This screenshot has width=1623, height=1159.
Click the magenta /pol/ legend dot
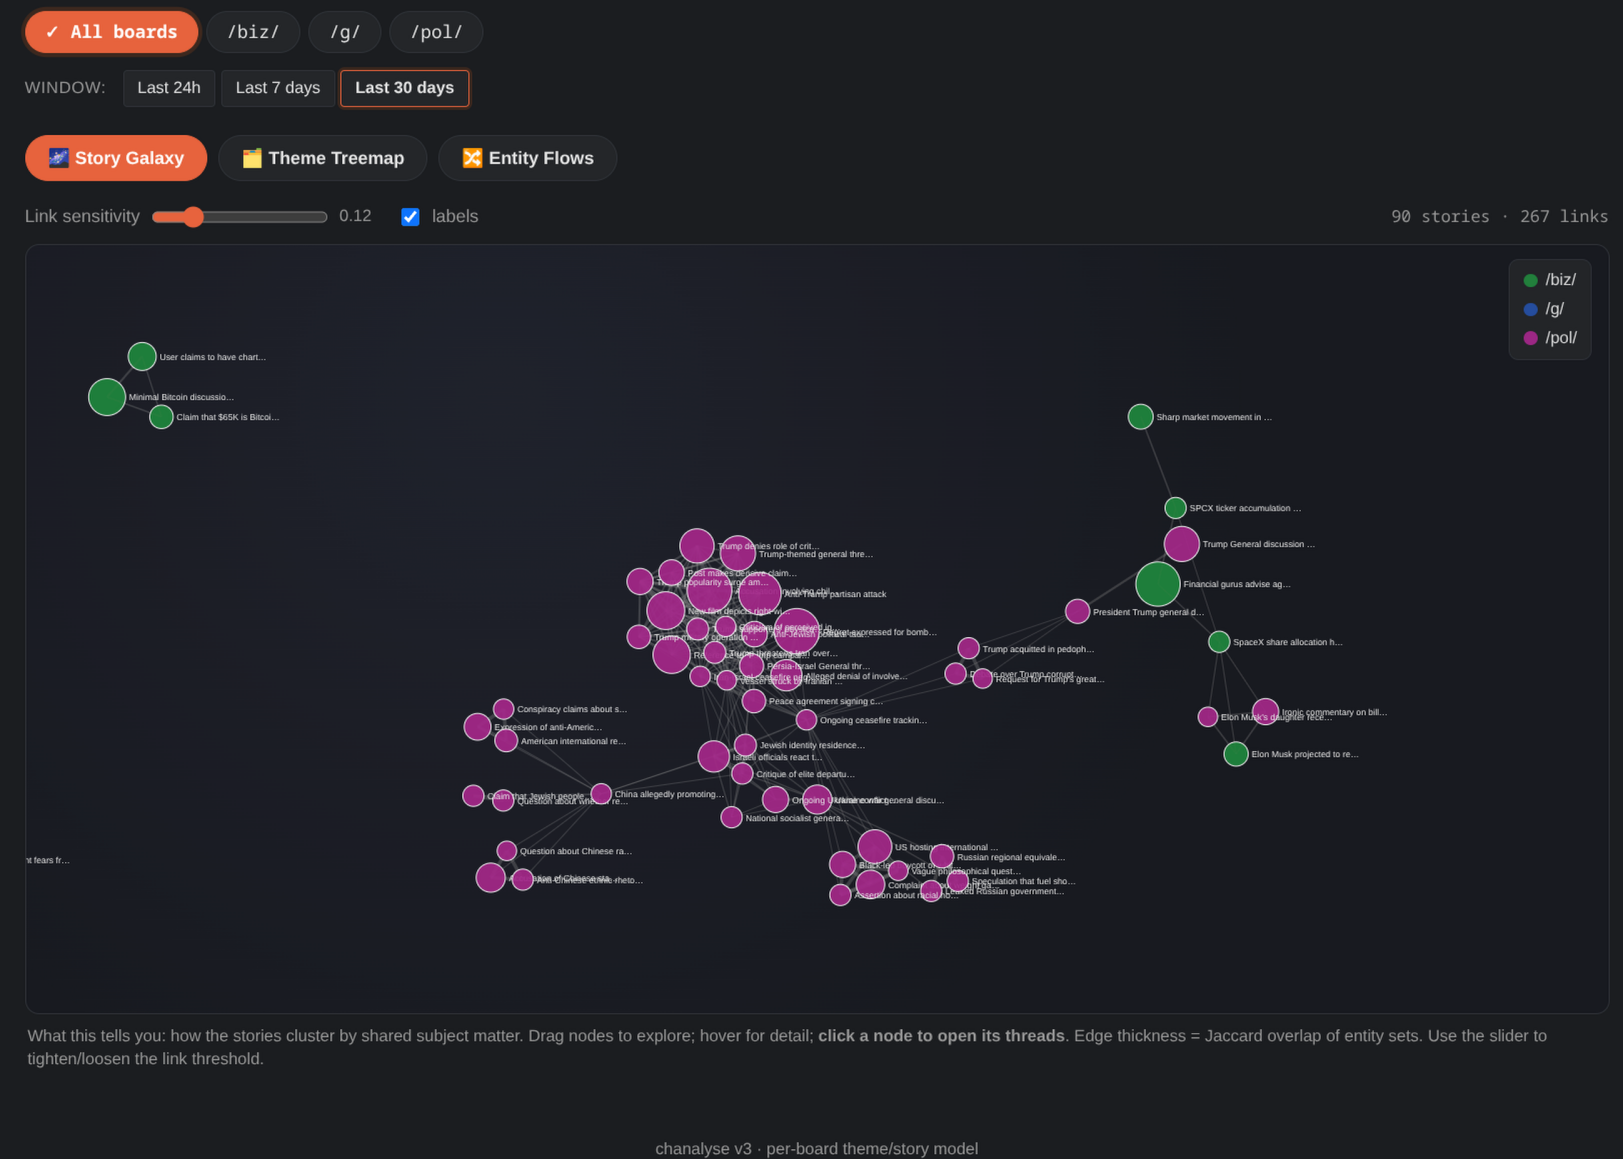coord(1530,338)
